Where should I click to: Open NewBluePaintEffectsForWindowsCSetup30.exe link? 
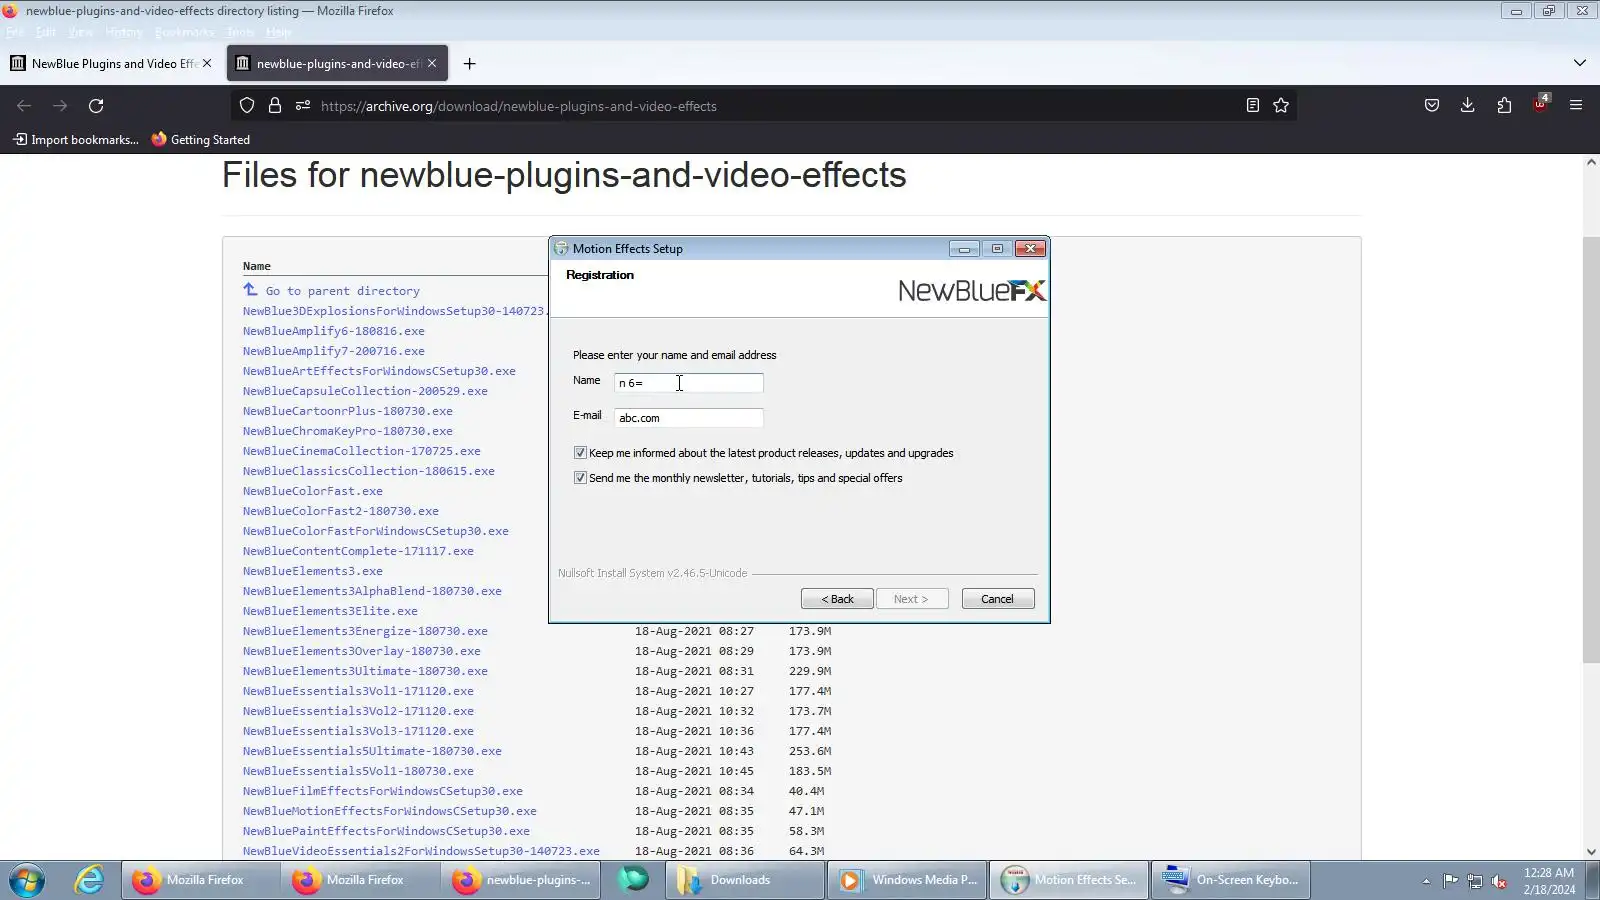coord(386,831)
